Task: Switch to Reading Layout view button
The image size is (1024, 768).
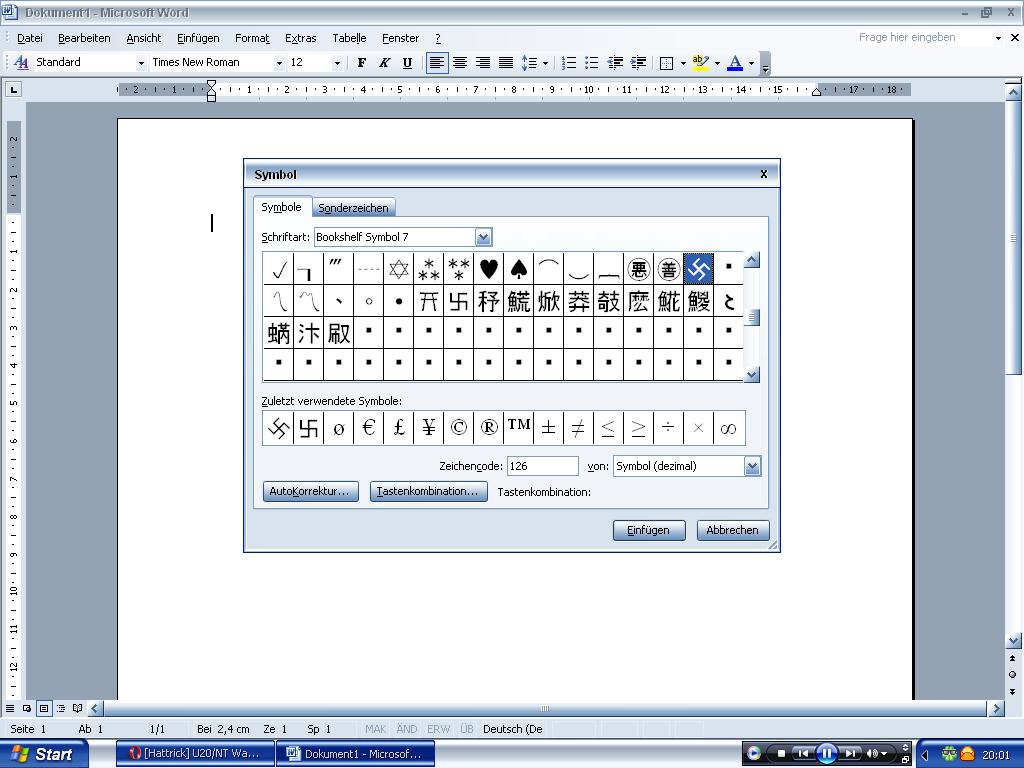Action: coord(78,709)
